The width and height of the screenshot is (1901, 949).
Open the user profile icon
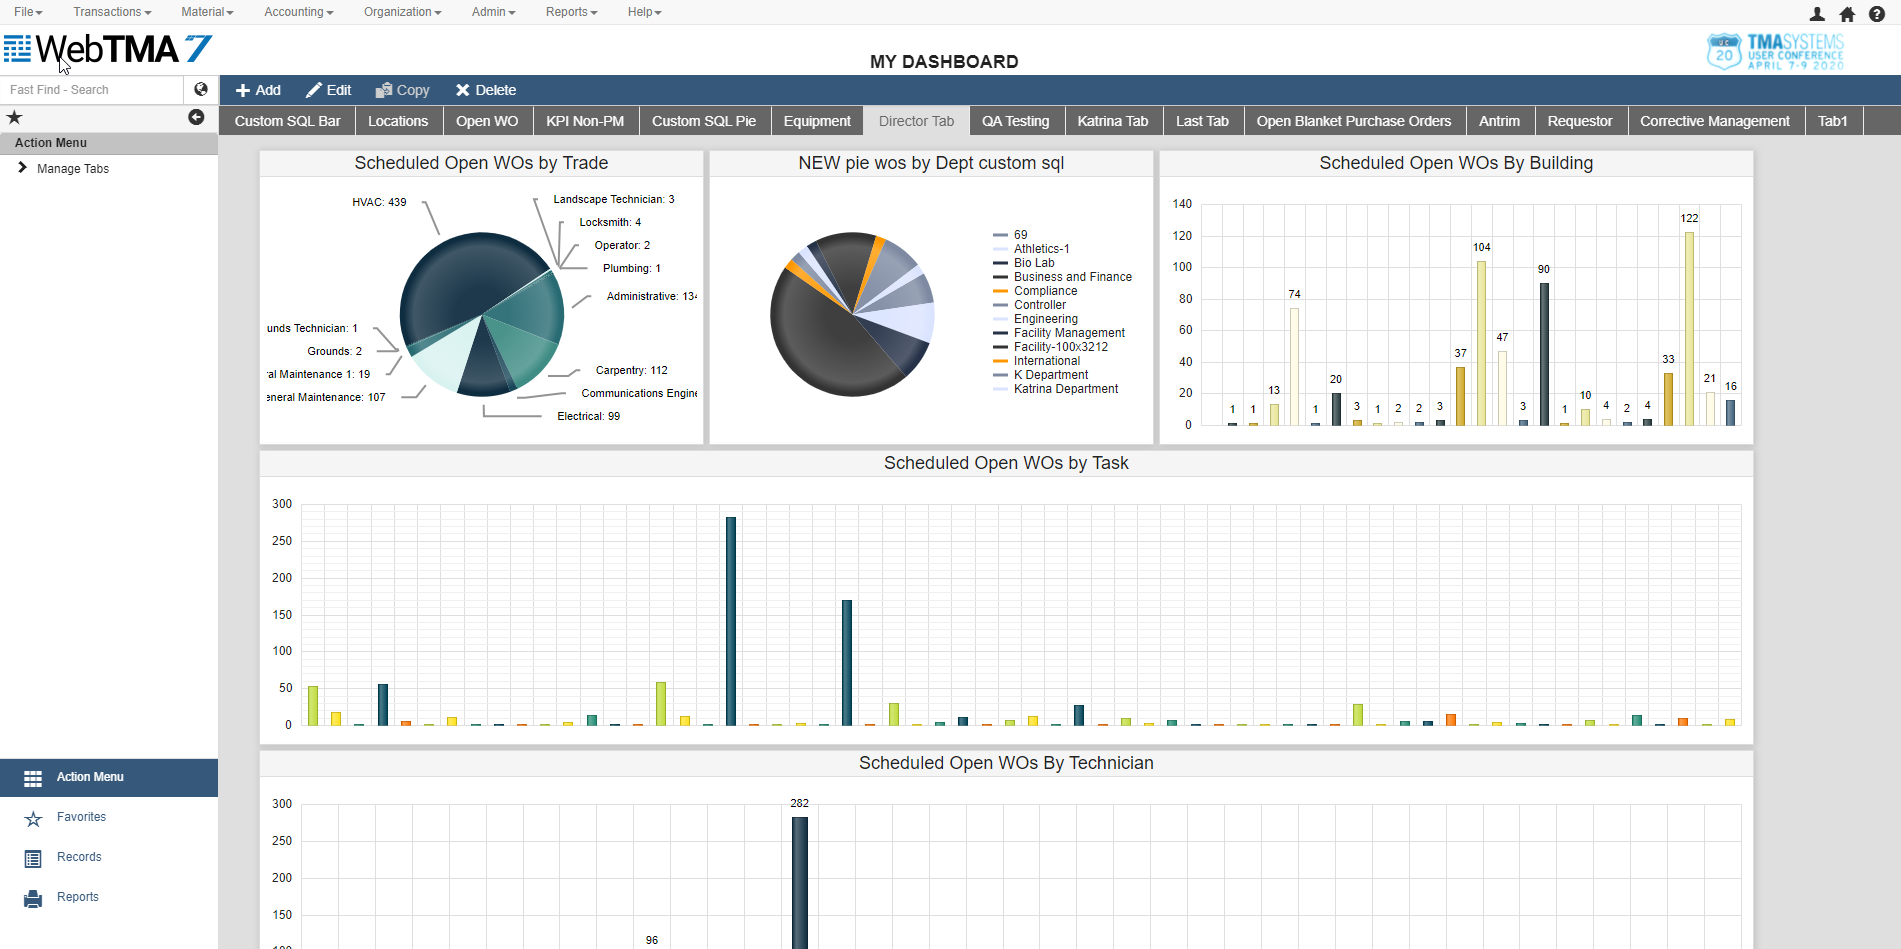(1816, 14)
